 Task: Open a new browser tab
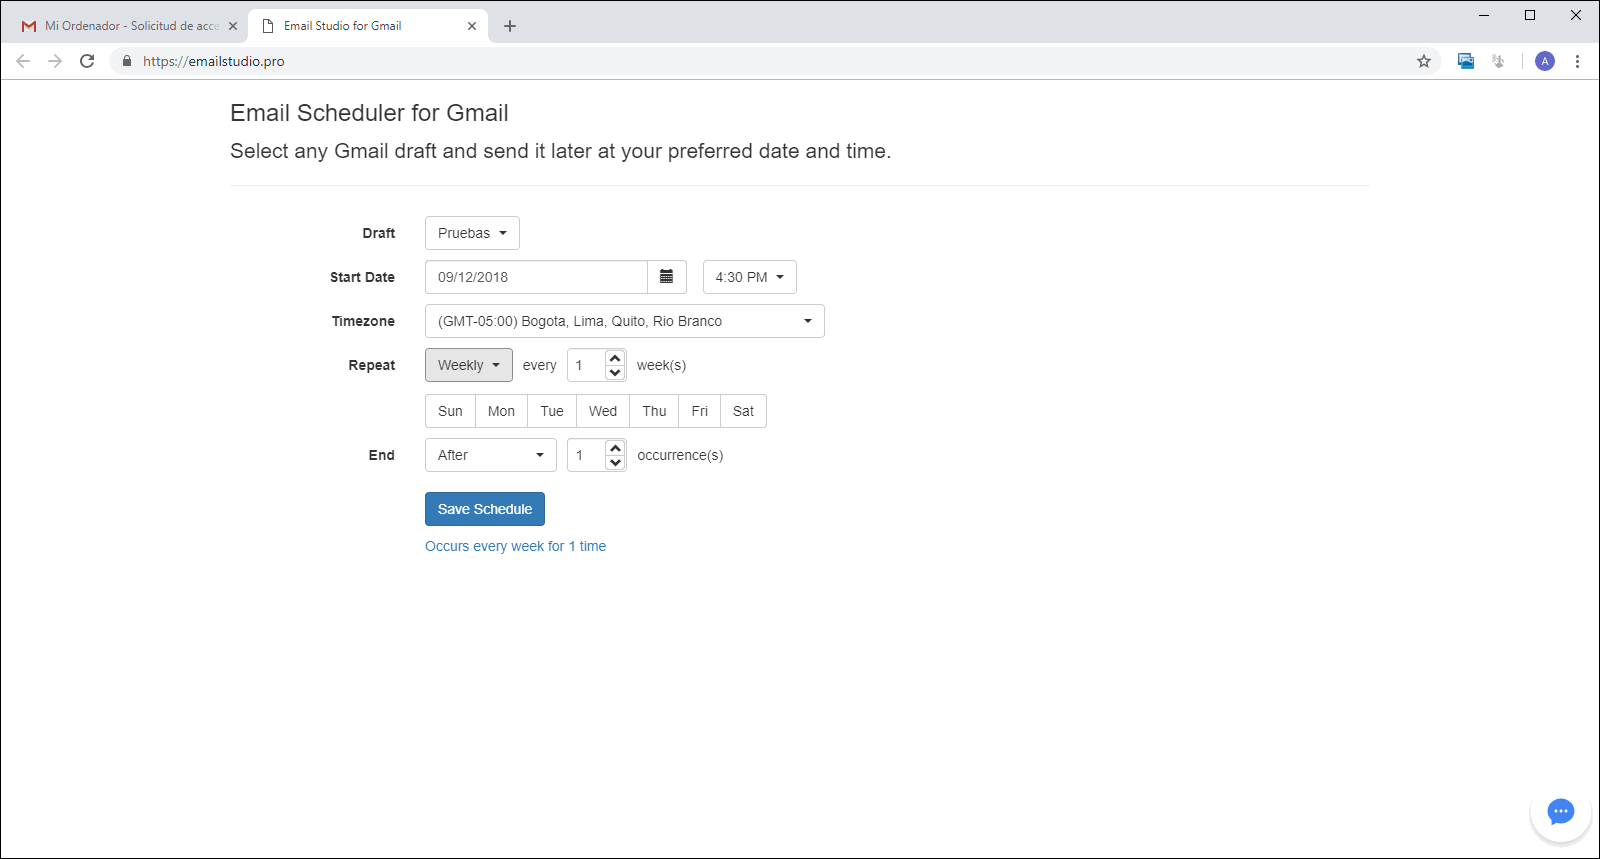510,26
